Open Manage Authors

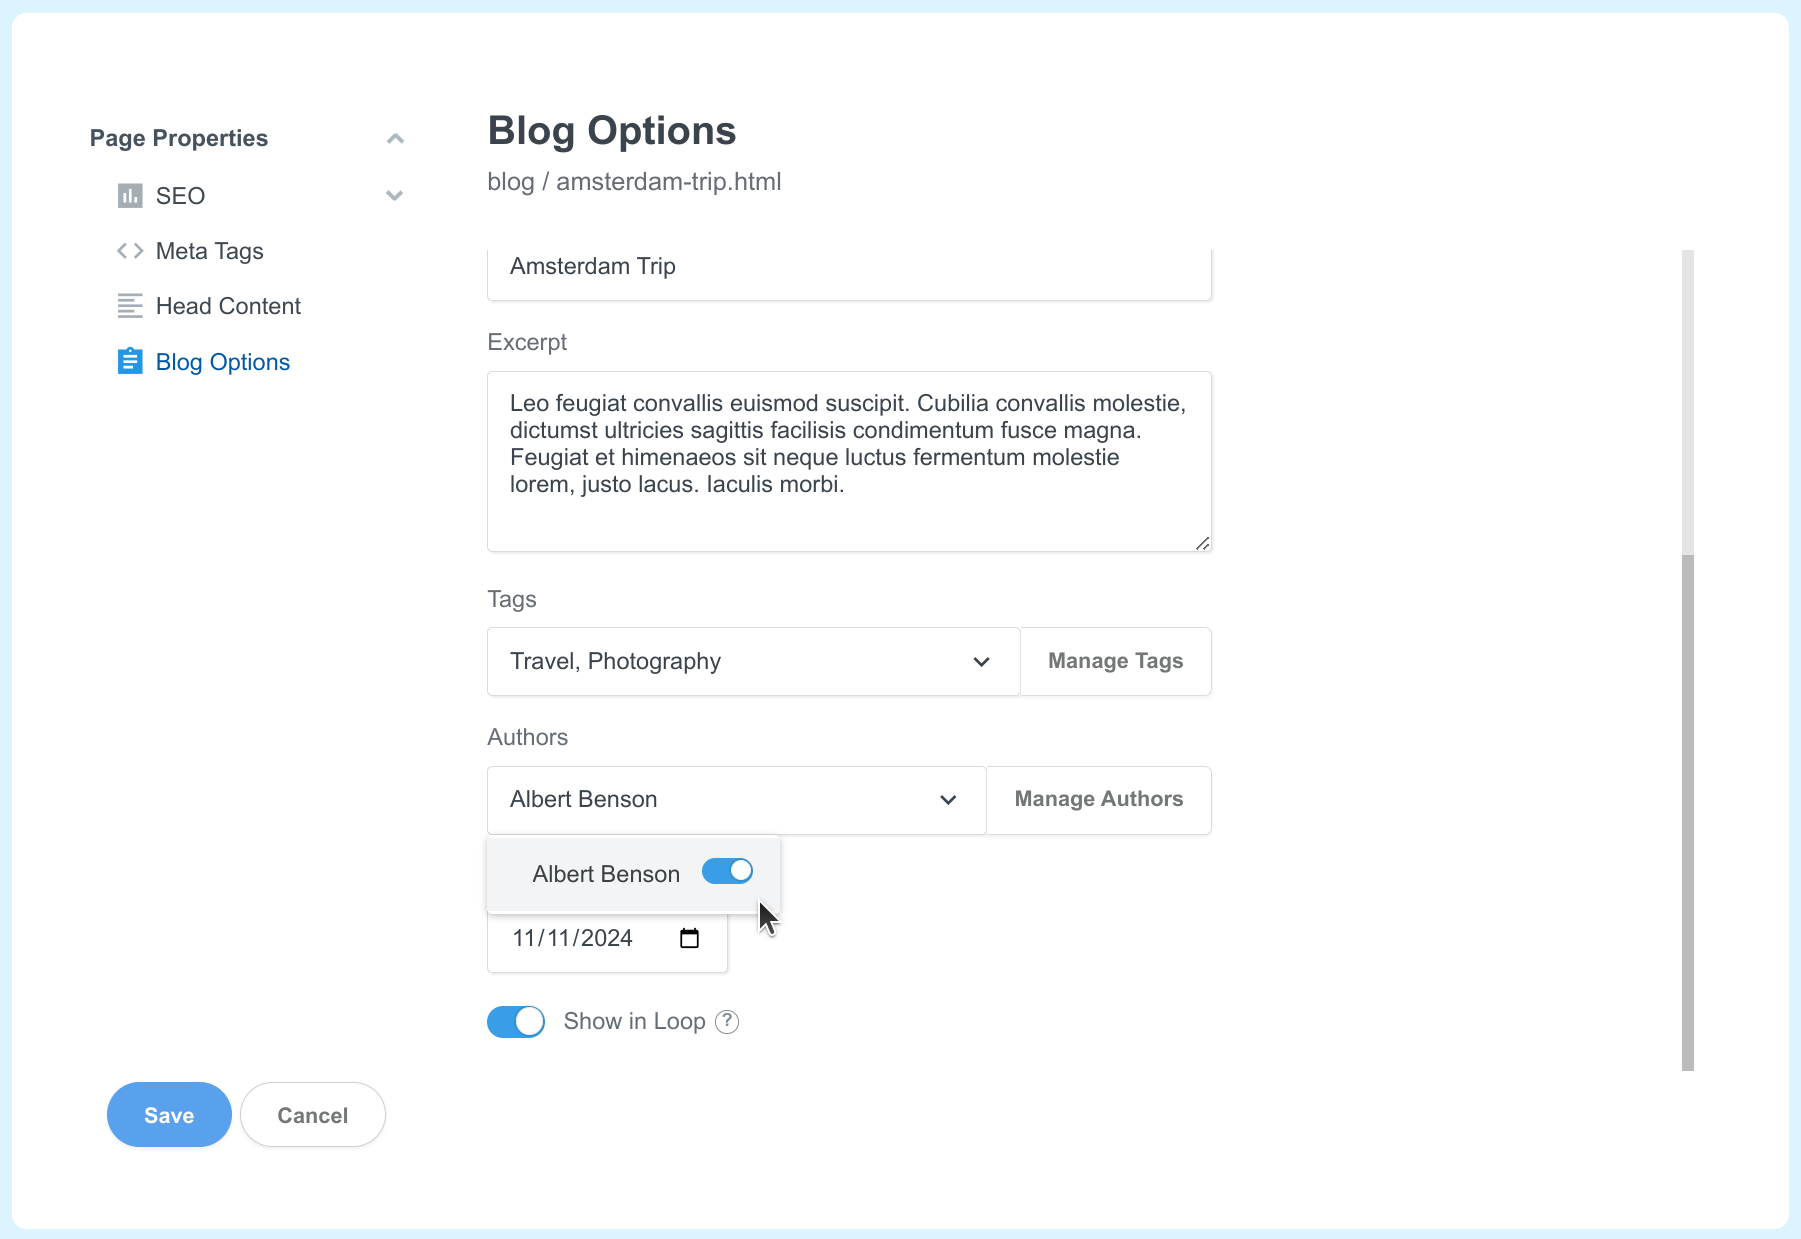click(x=1098, y=799)
